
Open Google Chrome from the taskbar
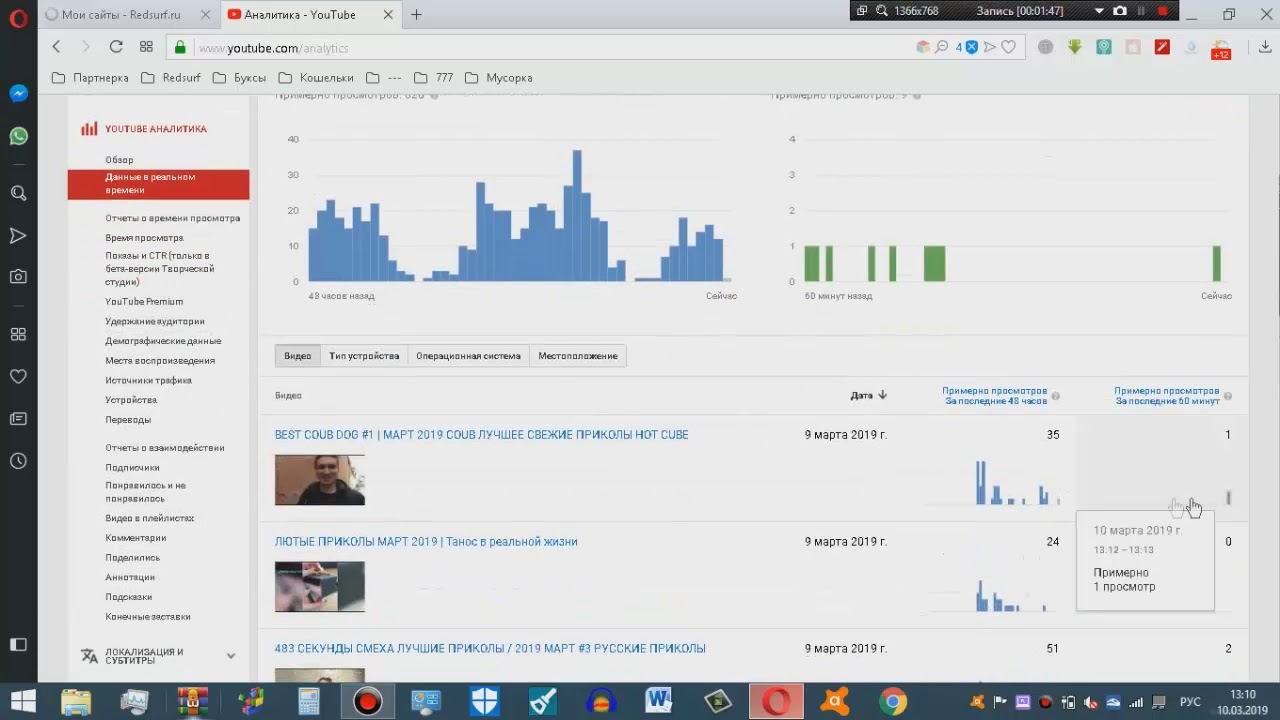(893, 701)
